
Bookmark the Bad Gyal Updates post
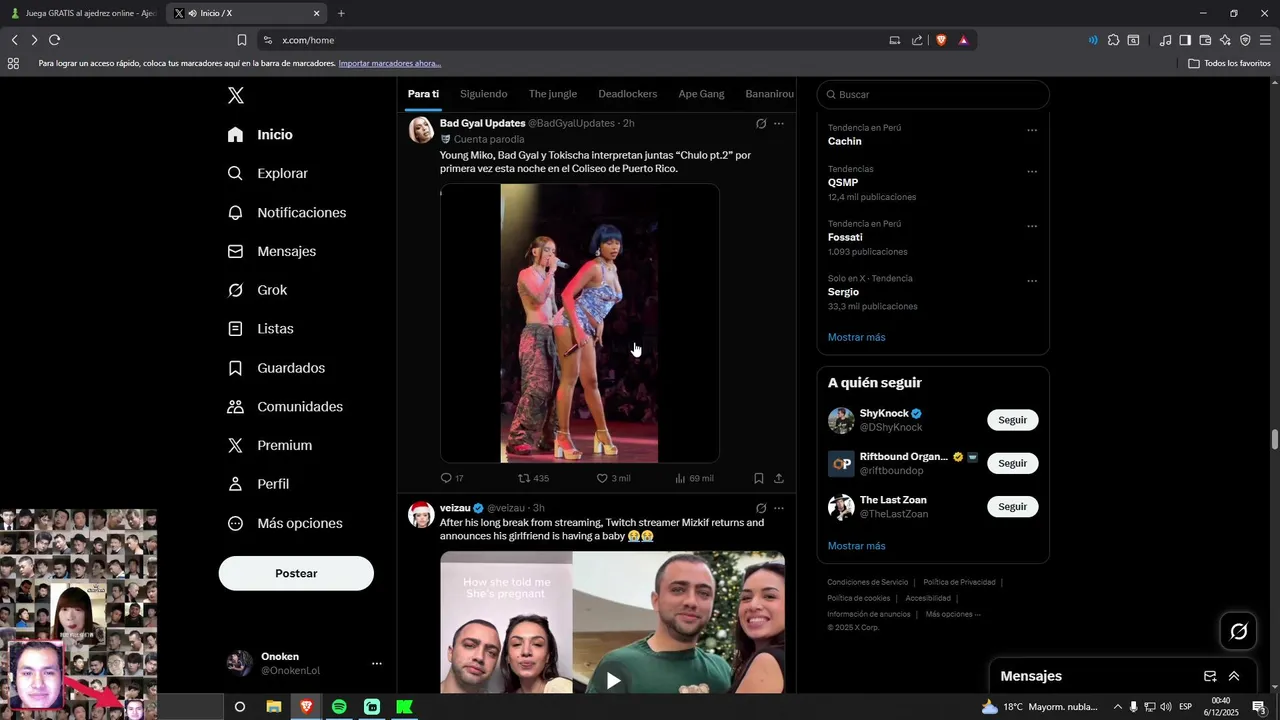[759, 478]
